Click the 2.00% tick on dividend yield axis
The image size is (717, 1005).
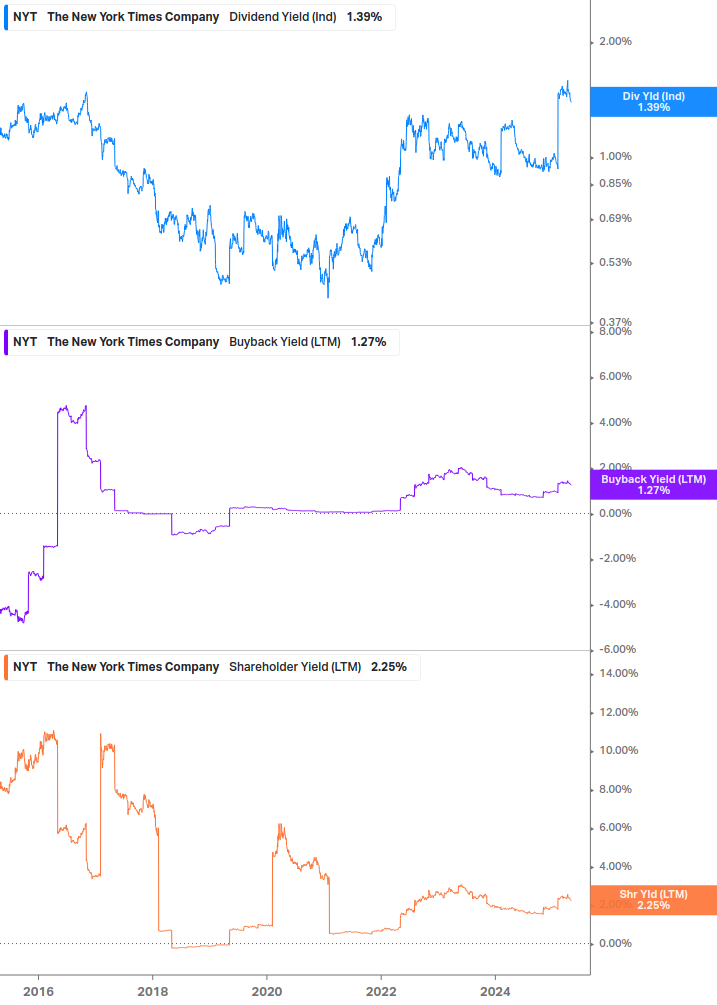[x=615, y=41]
